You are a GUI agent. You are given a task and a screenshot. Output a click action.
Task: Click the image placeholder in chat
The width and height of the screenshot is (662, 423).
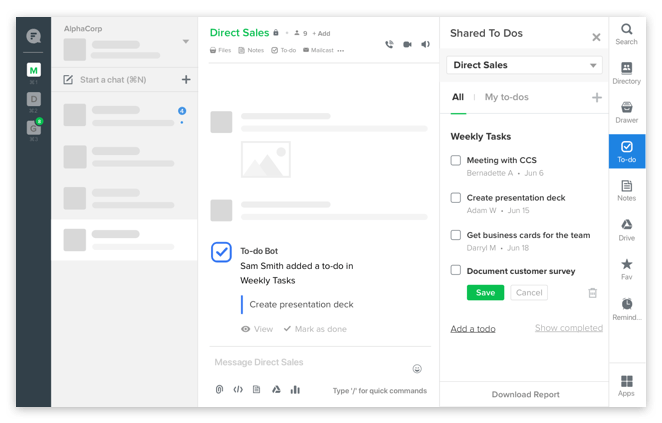tap(266, 160)
